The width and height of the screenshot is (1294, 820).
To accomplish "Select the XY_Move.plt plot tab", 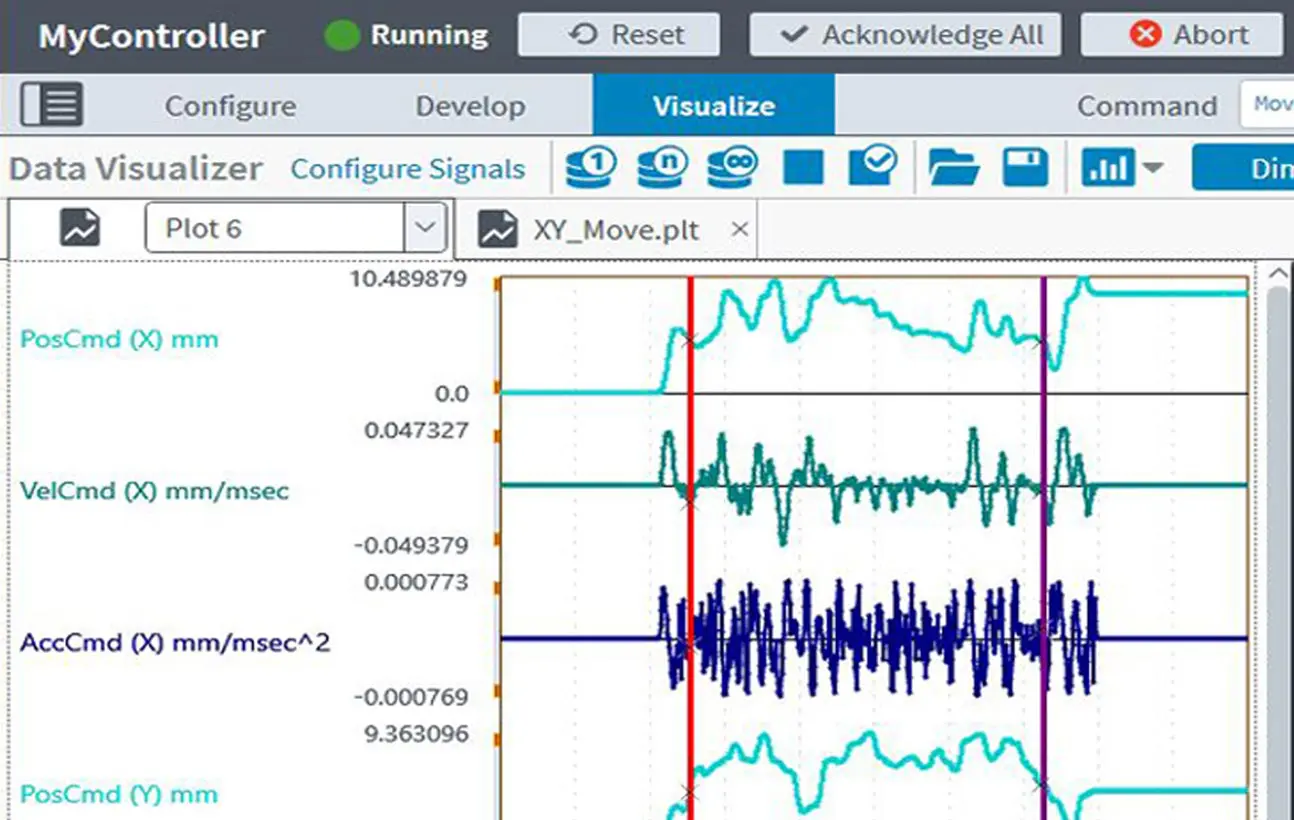I will (x=615, y=230).
